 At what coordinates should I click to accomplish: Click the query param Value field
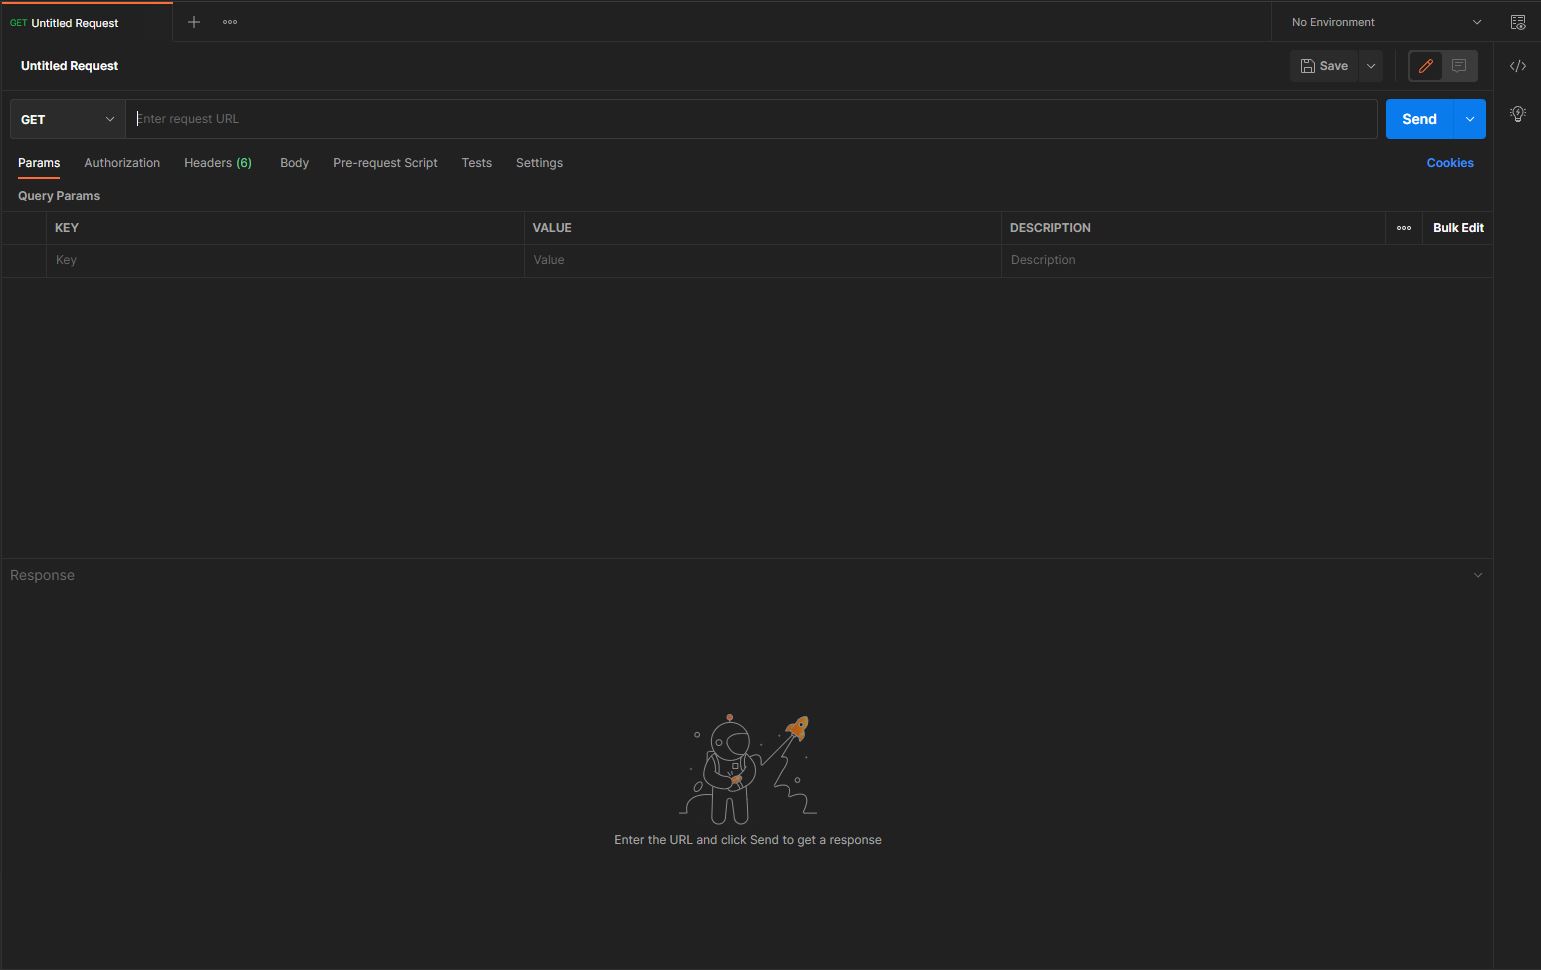tap(763, 260)
